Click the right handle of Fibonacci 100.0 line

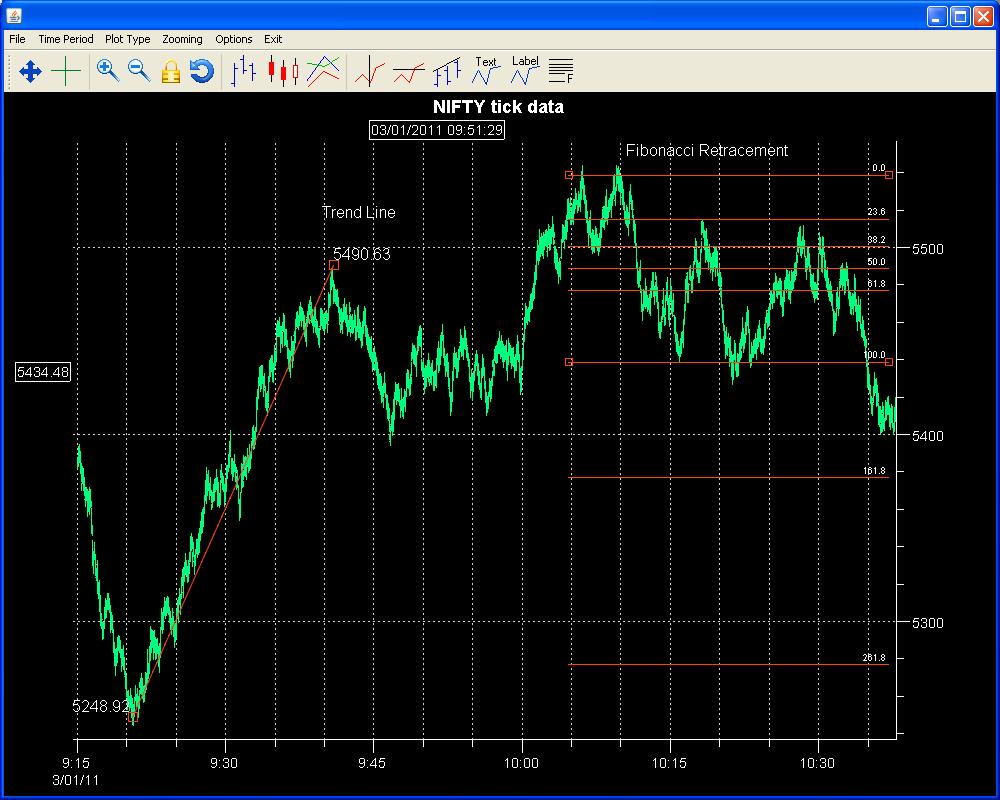click(888, 362)
